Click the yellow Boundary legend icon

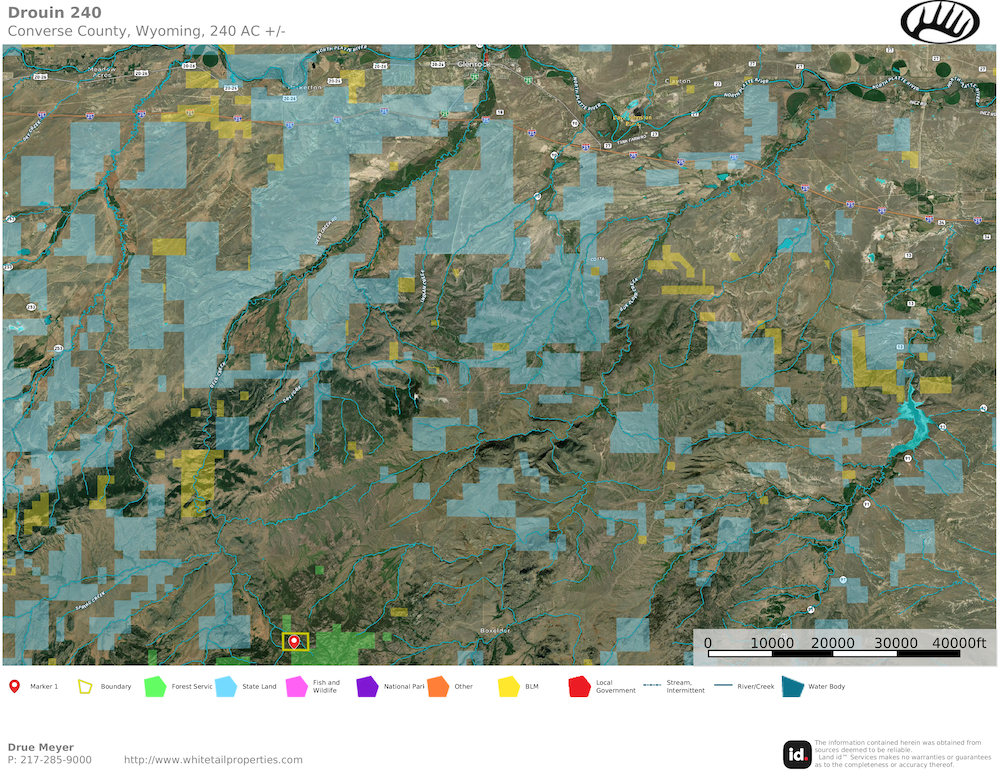[x=85, y=687]
